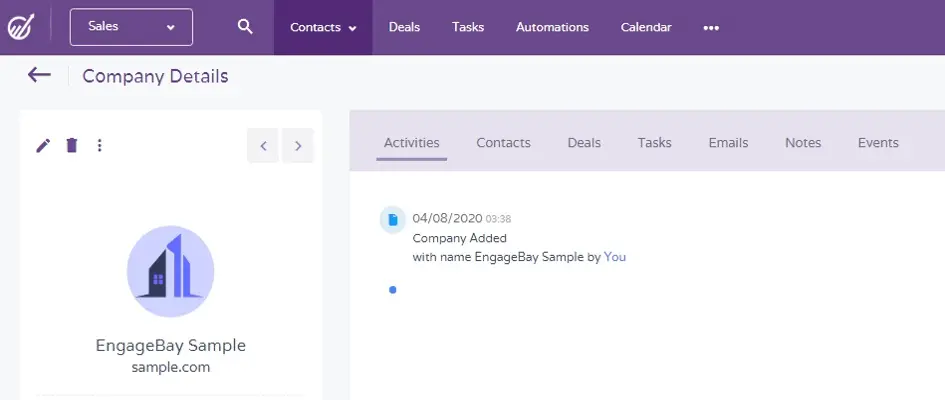Screen dimensions: 945x400
Task: Click the 04/08/2020 activity date
Action: [x=447, y=219]
